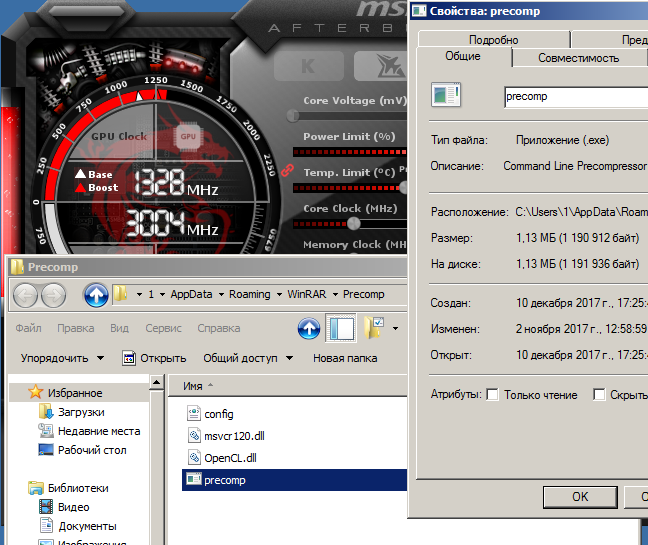Switch to the 'Совместимость' tab

578,58
